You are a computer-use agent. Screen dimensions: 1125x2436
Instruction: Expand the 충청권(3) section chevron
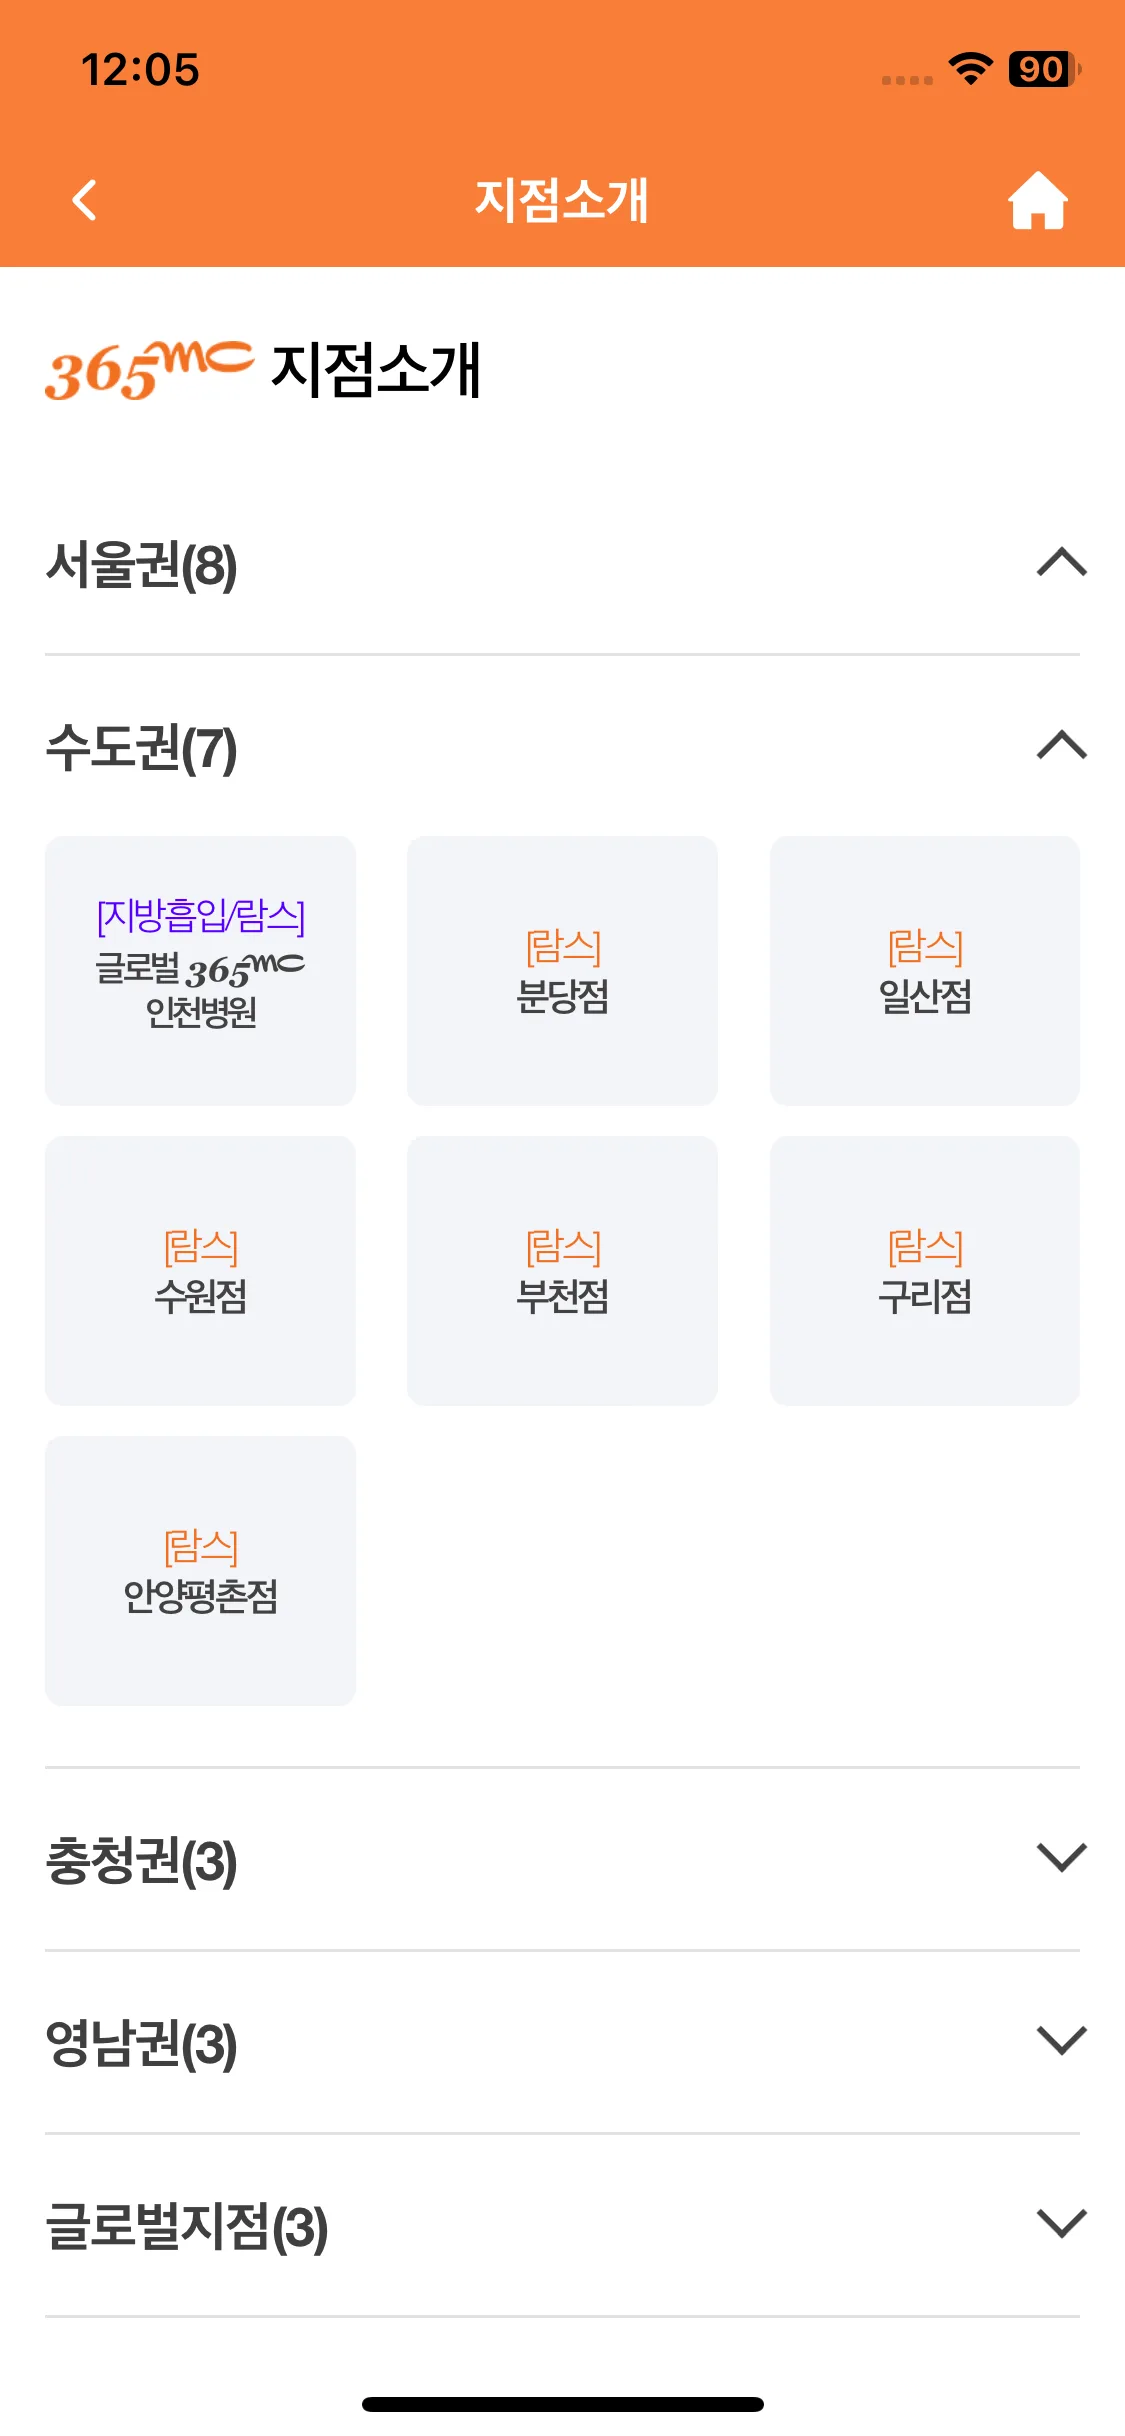1062,1857
